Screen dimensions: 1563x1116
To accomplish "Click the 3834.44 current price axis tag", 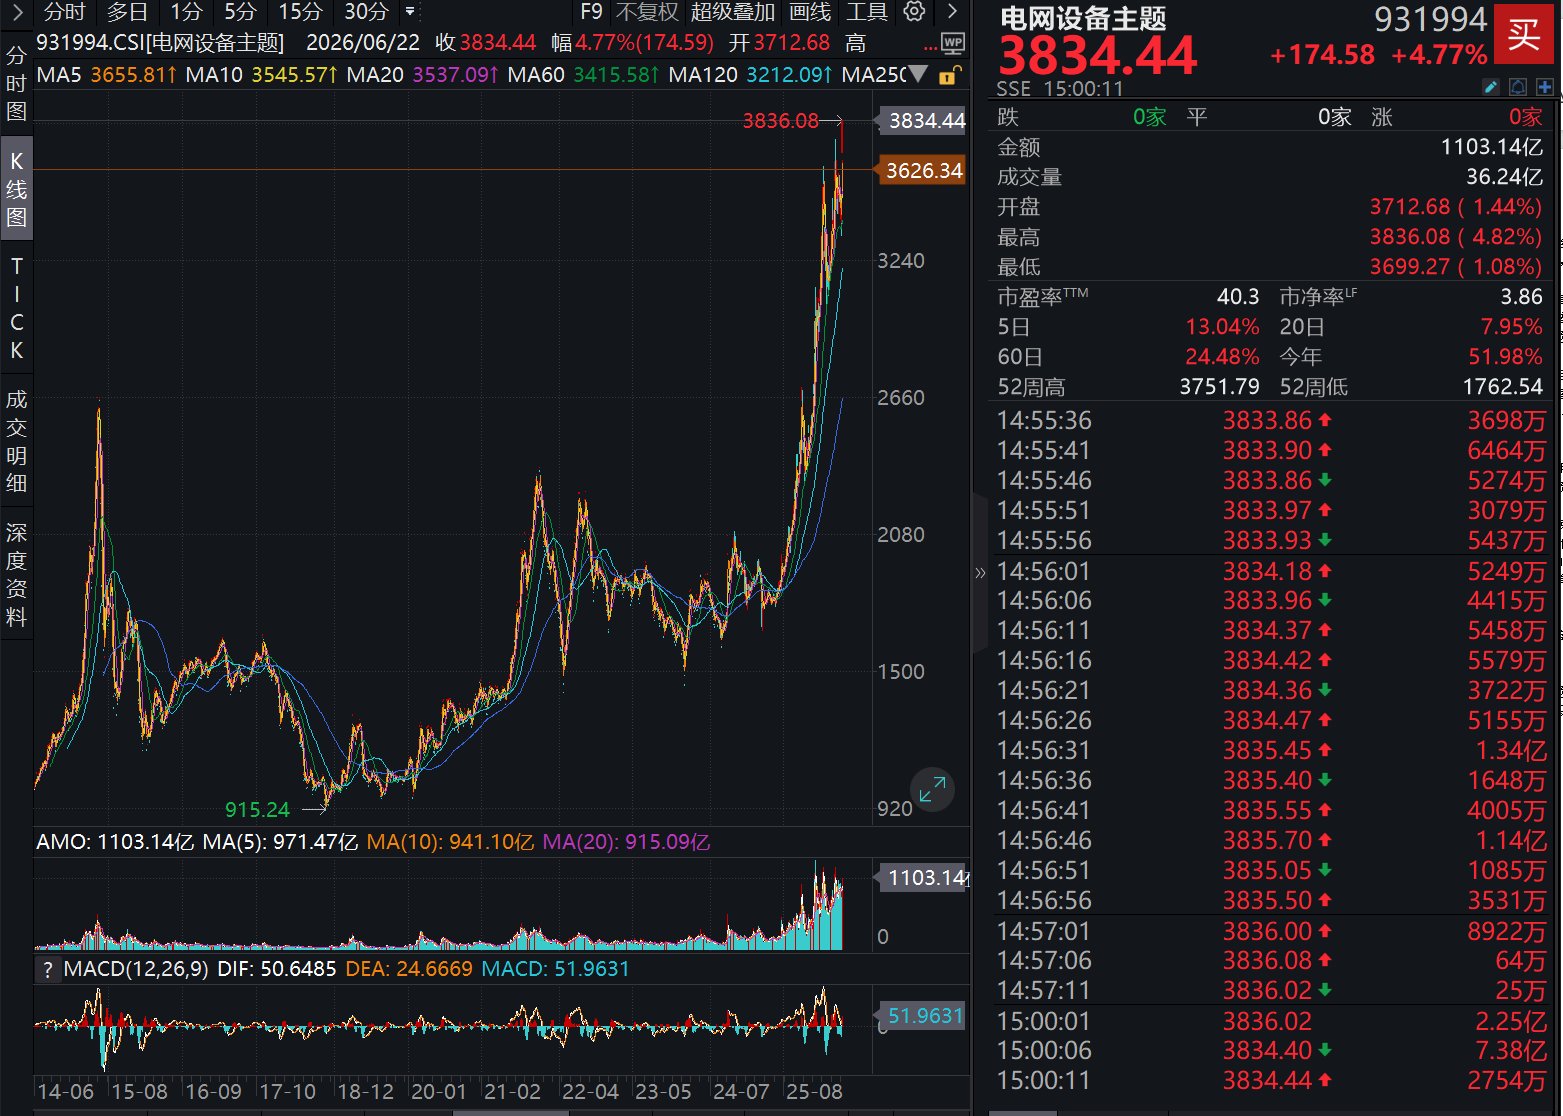I will [x=921, y=121].
